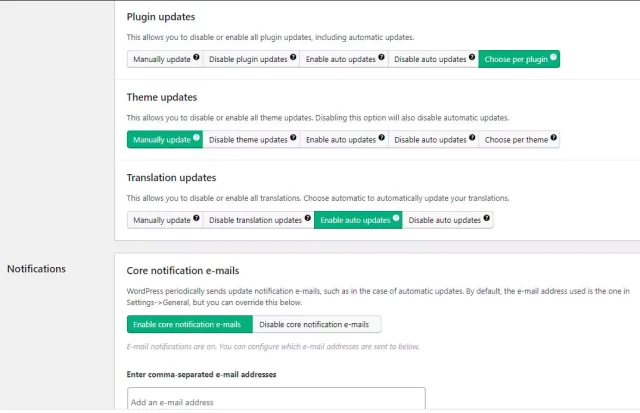The height and width of the screenshot is (413, 640).
Task: Select Choose per theme option
Action: (x=518, y=140)
